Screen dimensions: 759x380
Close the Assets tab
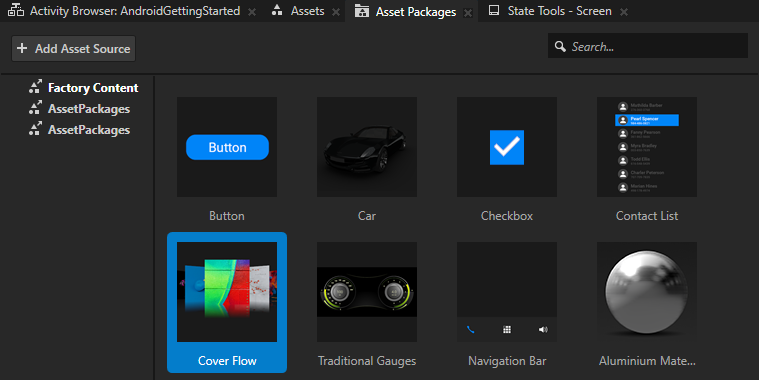tap(336, 12)
